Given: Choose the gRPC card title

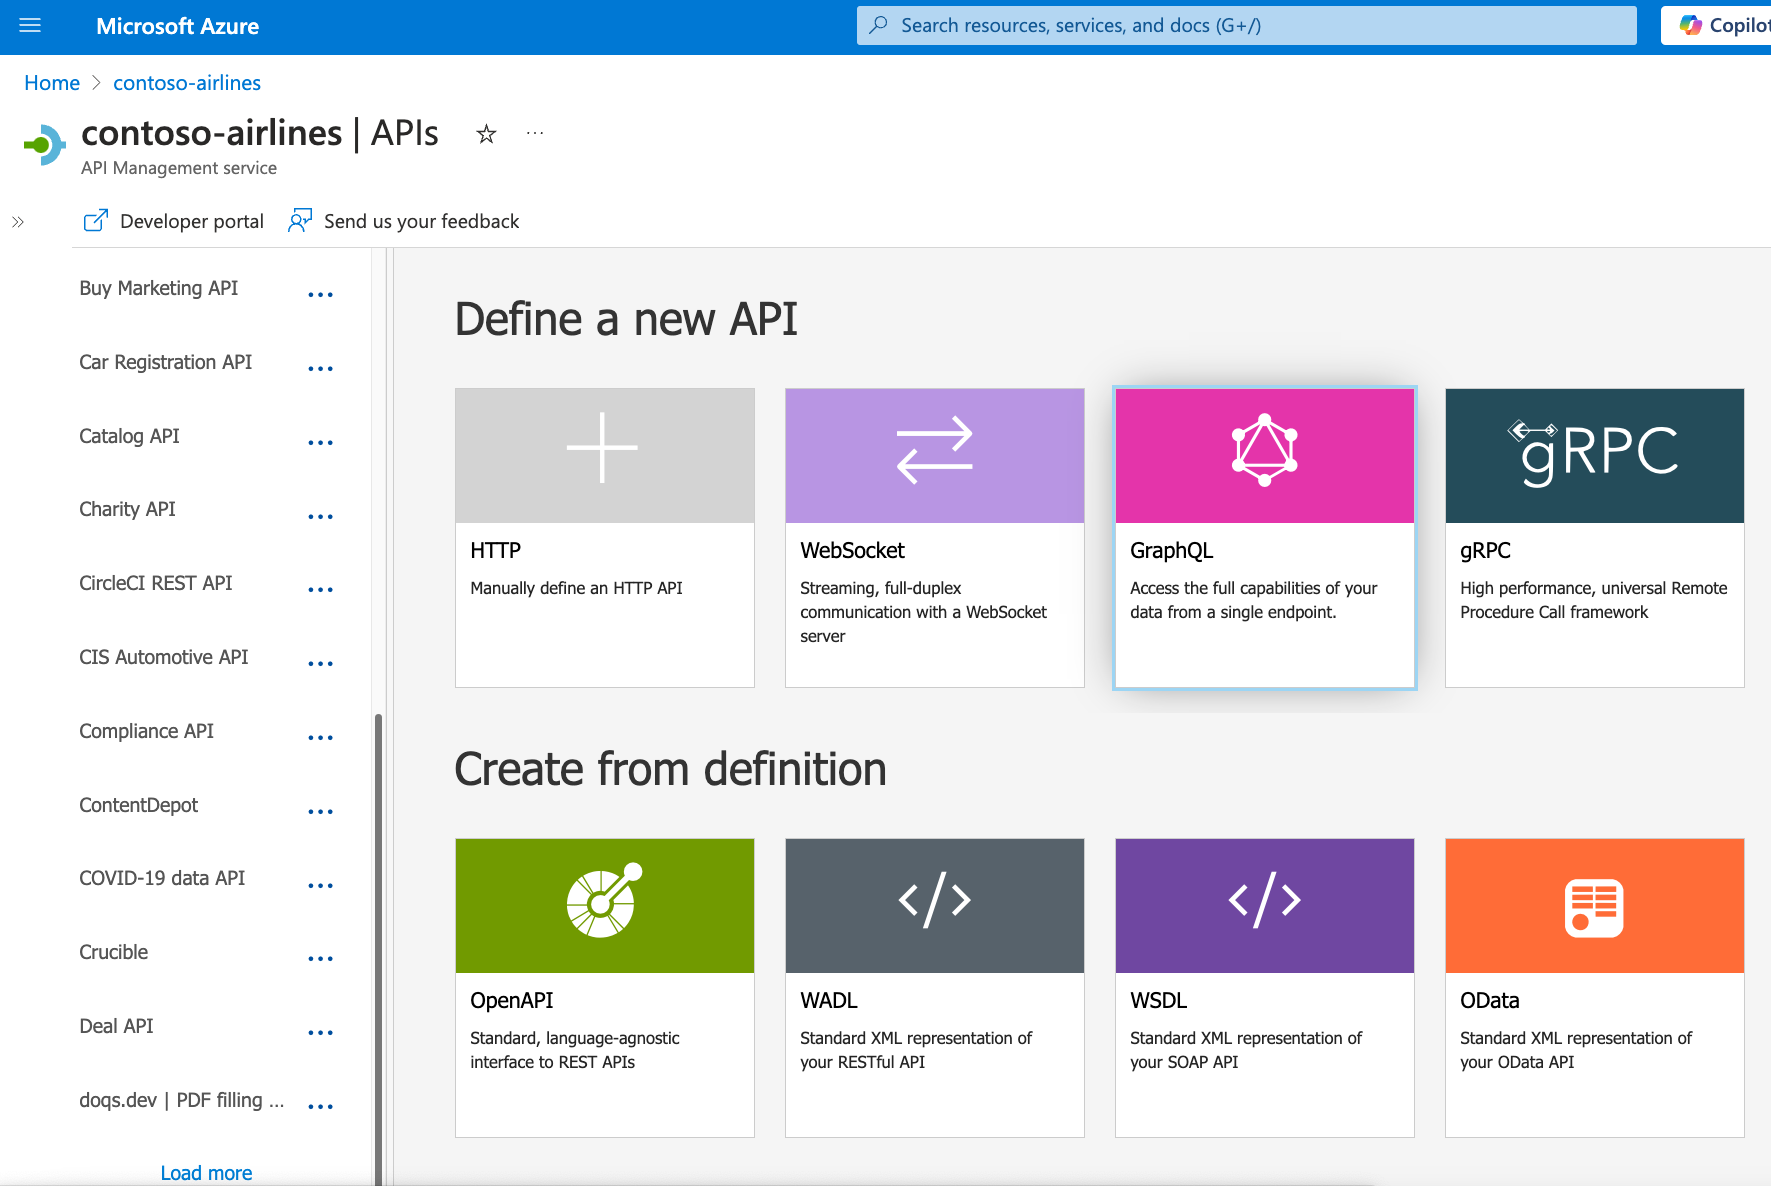Looking at the screenshot, I should 1485,551.
